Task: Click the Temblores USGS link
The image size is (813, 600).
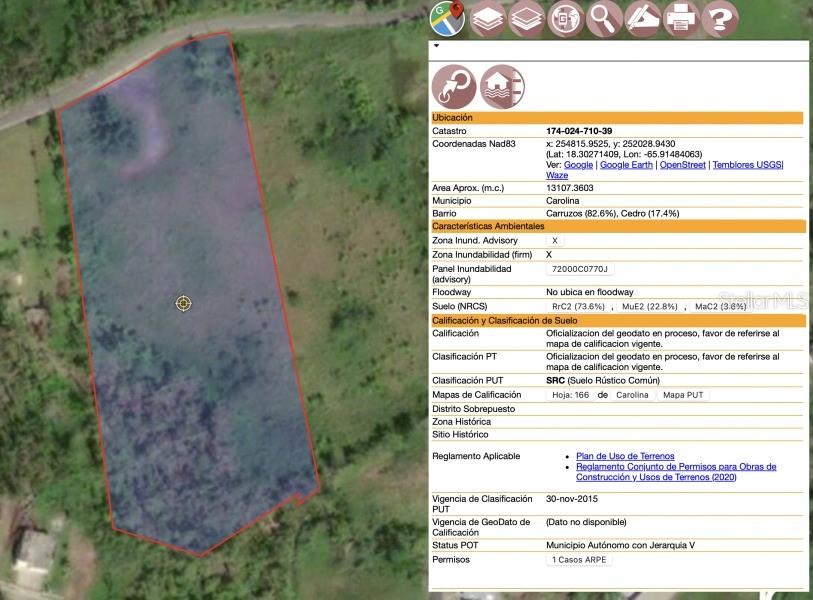Action: pyautogui.click(x=747, y=165)
